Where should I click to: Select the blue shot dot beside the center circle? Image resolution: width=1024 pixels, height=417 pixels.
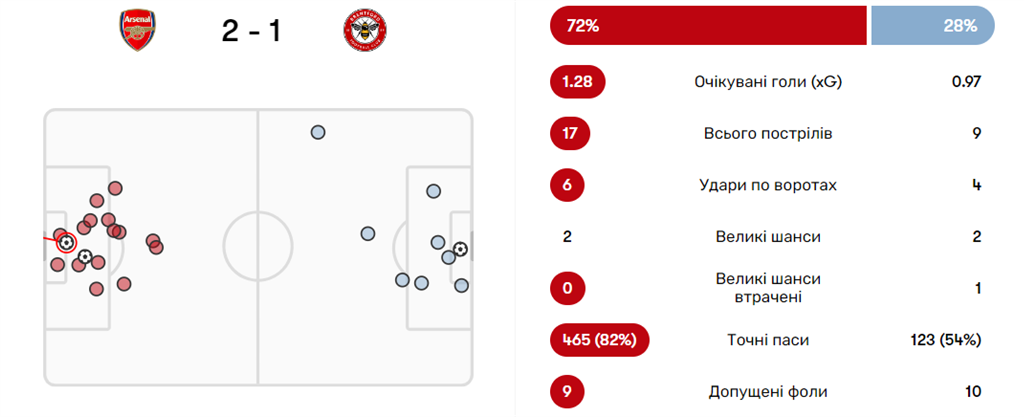pos(368,234)
